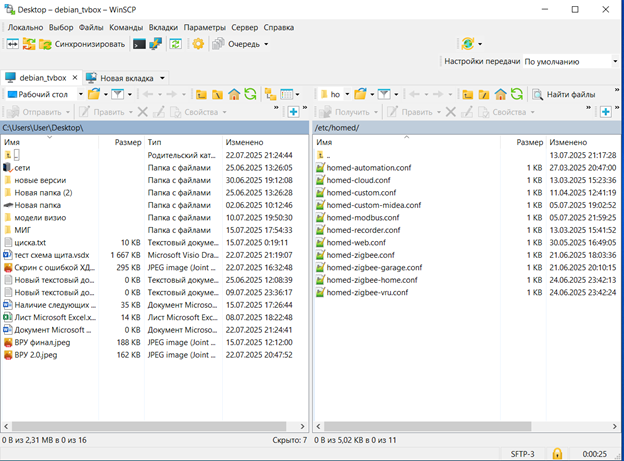624x461 pixels.
Task: Click the Synchronize Browsing icon with arrows
Action: coord(29,44)
